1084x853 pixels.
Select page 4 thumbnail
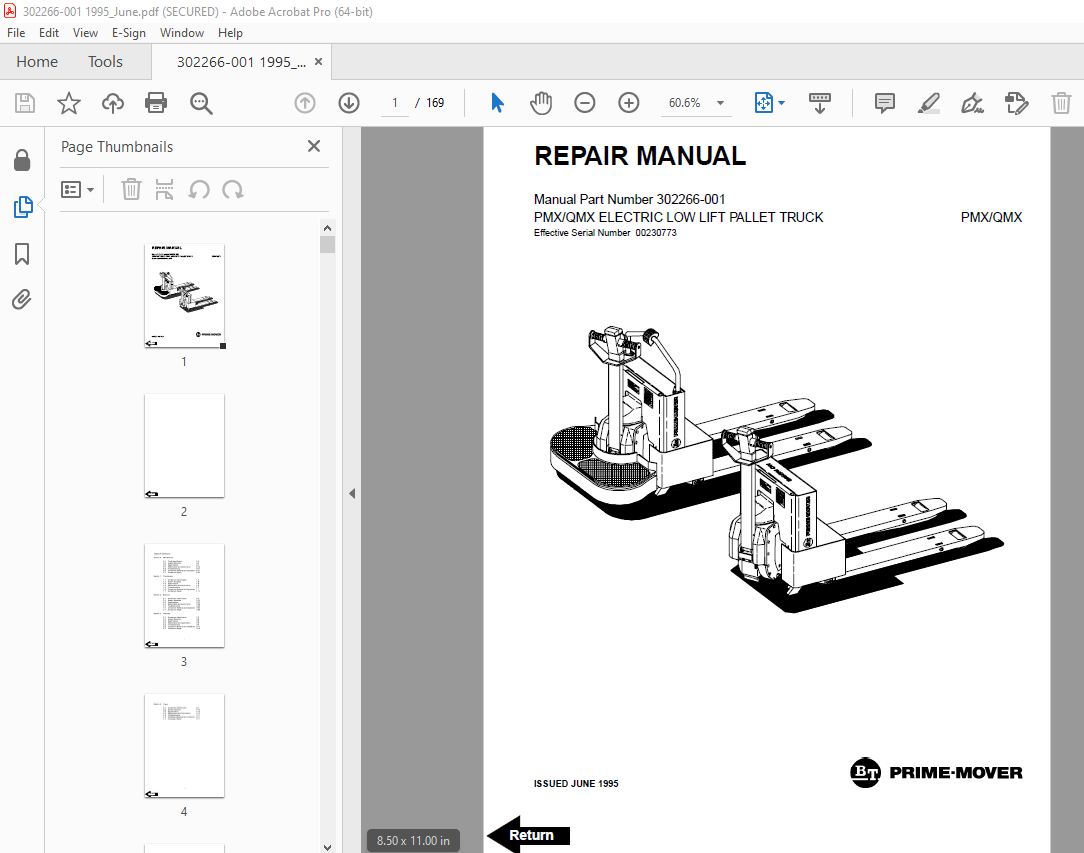point(184,746)
